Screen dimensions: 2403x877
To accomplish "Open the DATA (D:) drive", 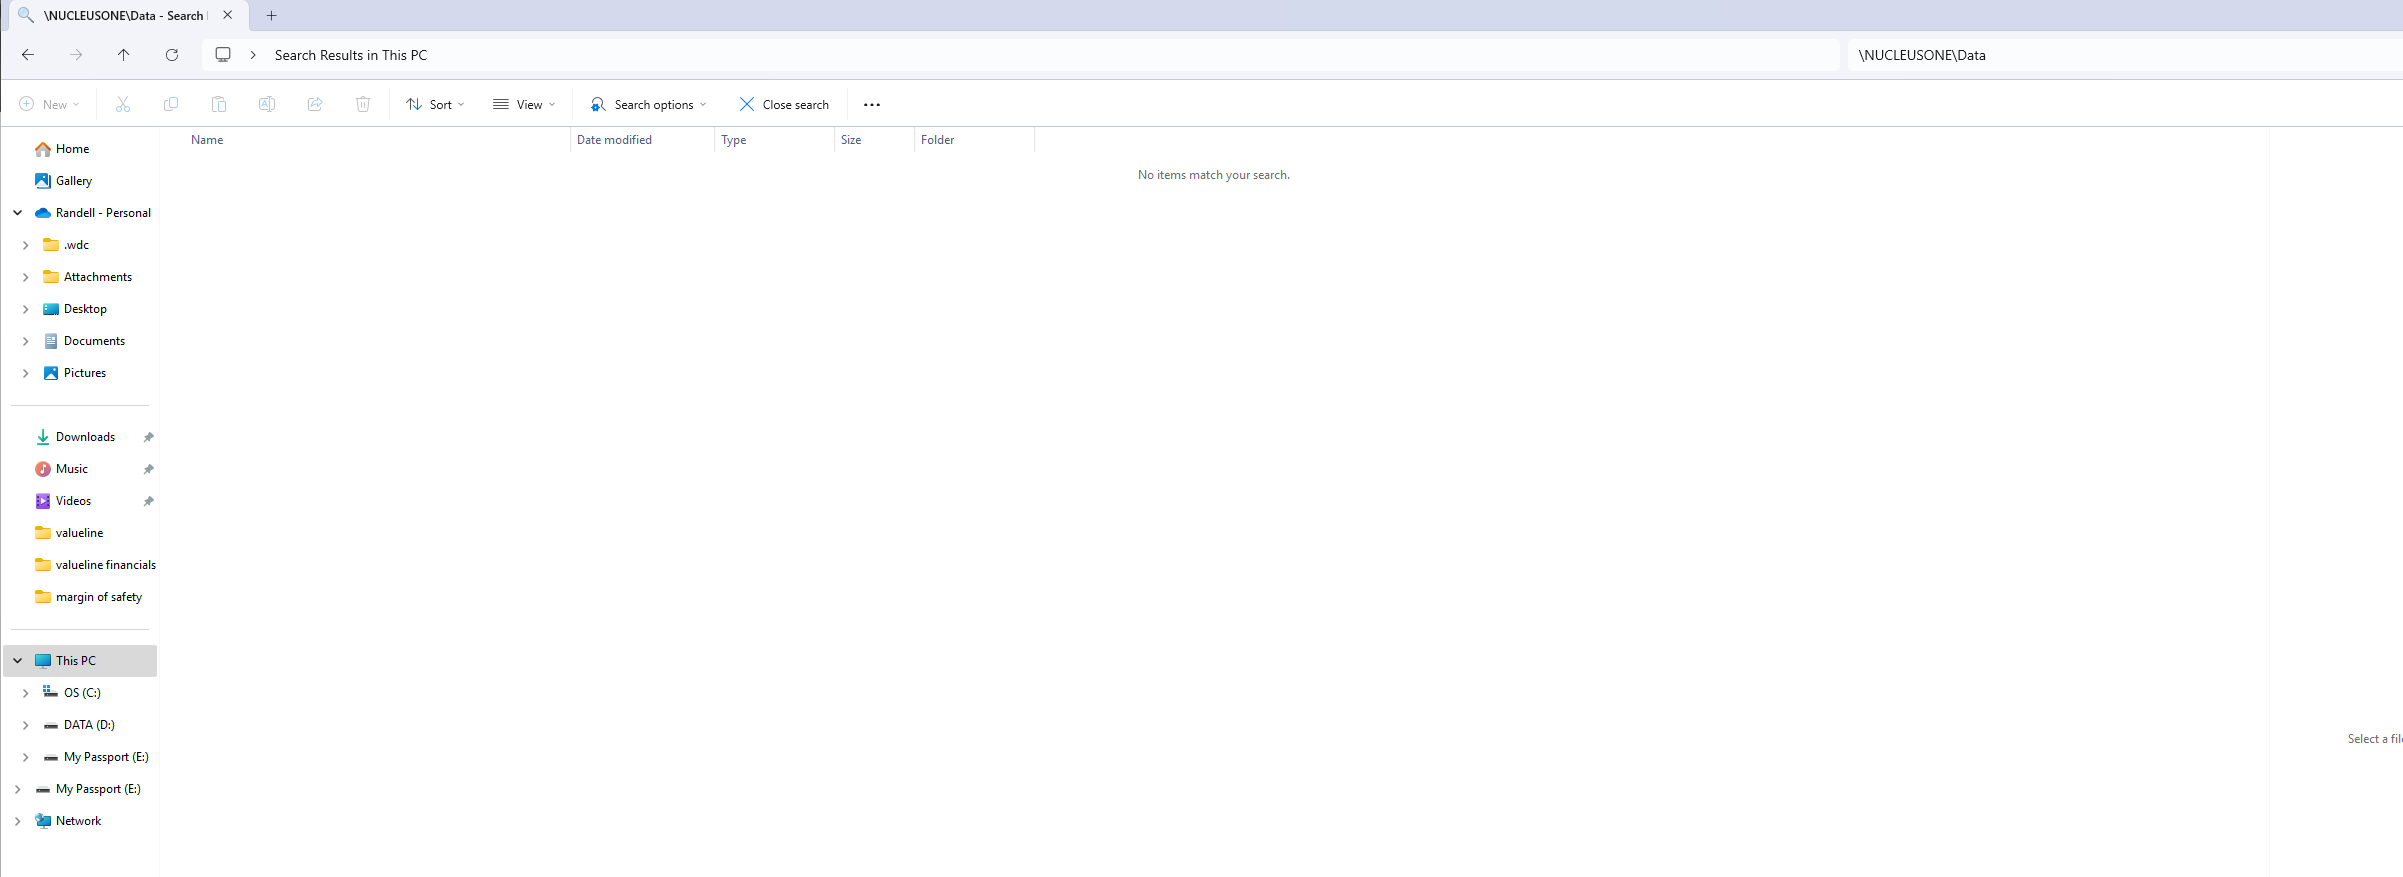I will tap(89, 725).
